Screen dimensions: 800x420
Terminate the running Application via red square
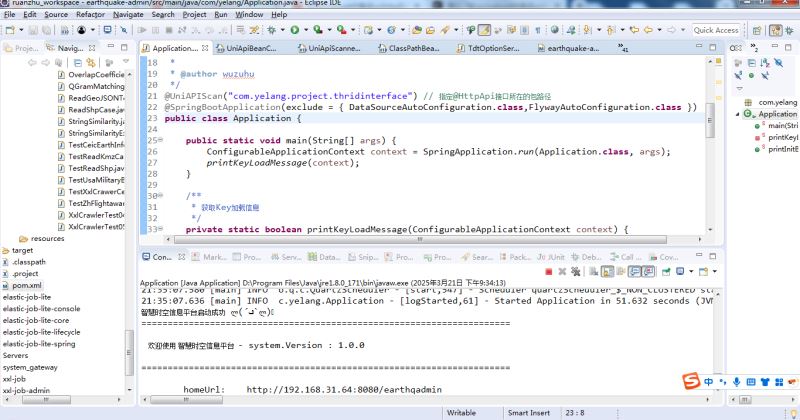coord(548,271)
